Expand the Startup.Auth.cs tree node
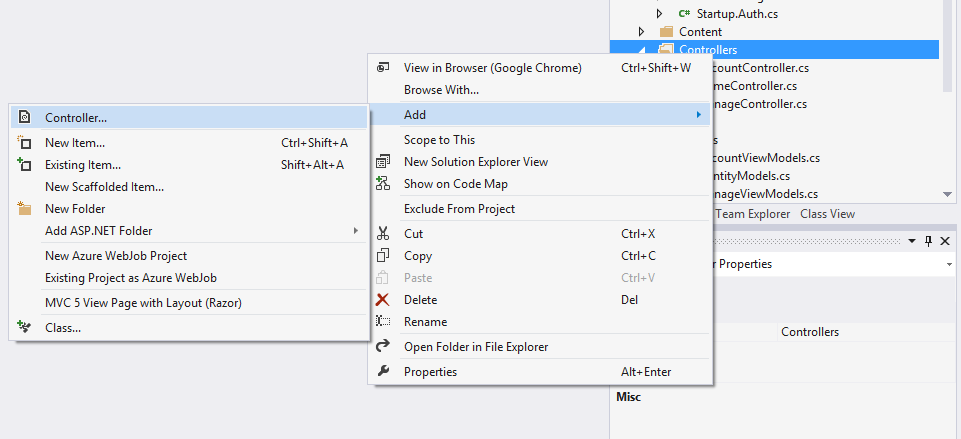Image resolution: width=961 pixels, height=439 pixels. [x=660, y=13]
